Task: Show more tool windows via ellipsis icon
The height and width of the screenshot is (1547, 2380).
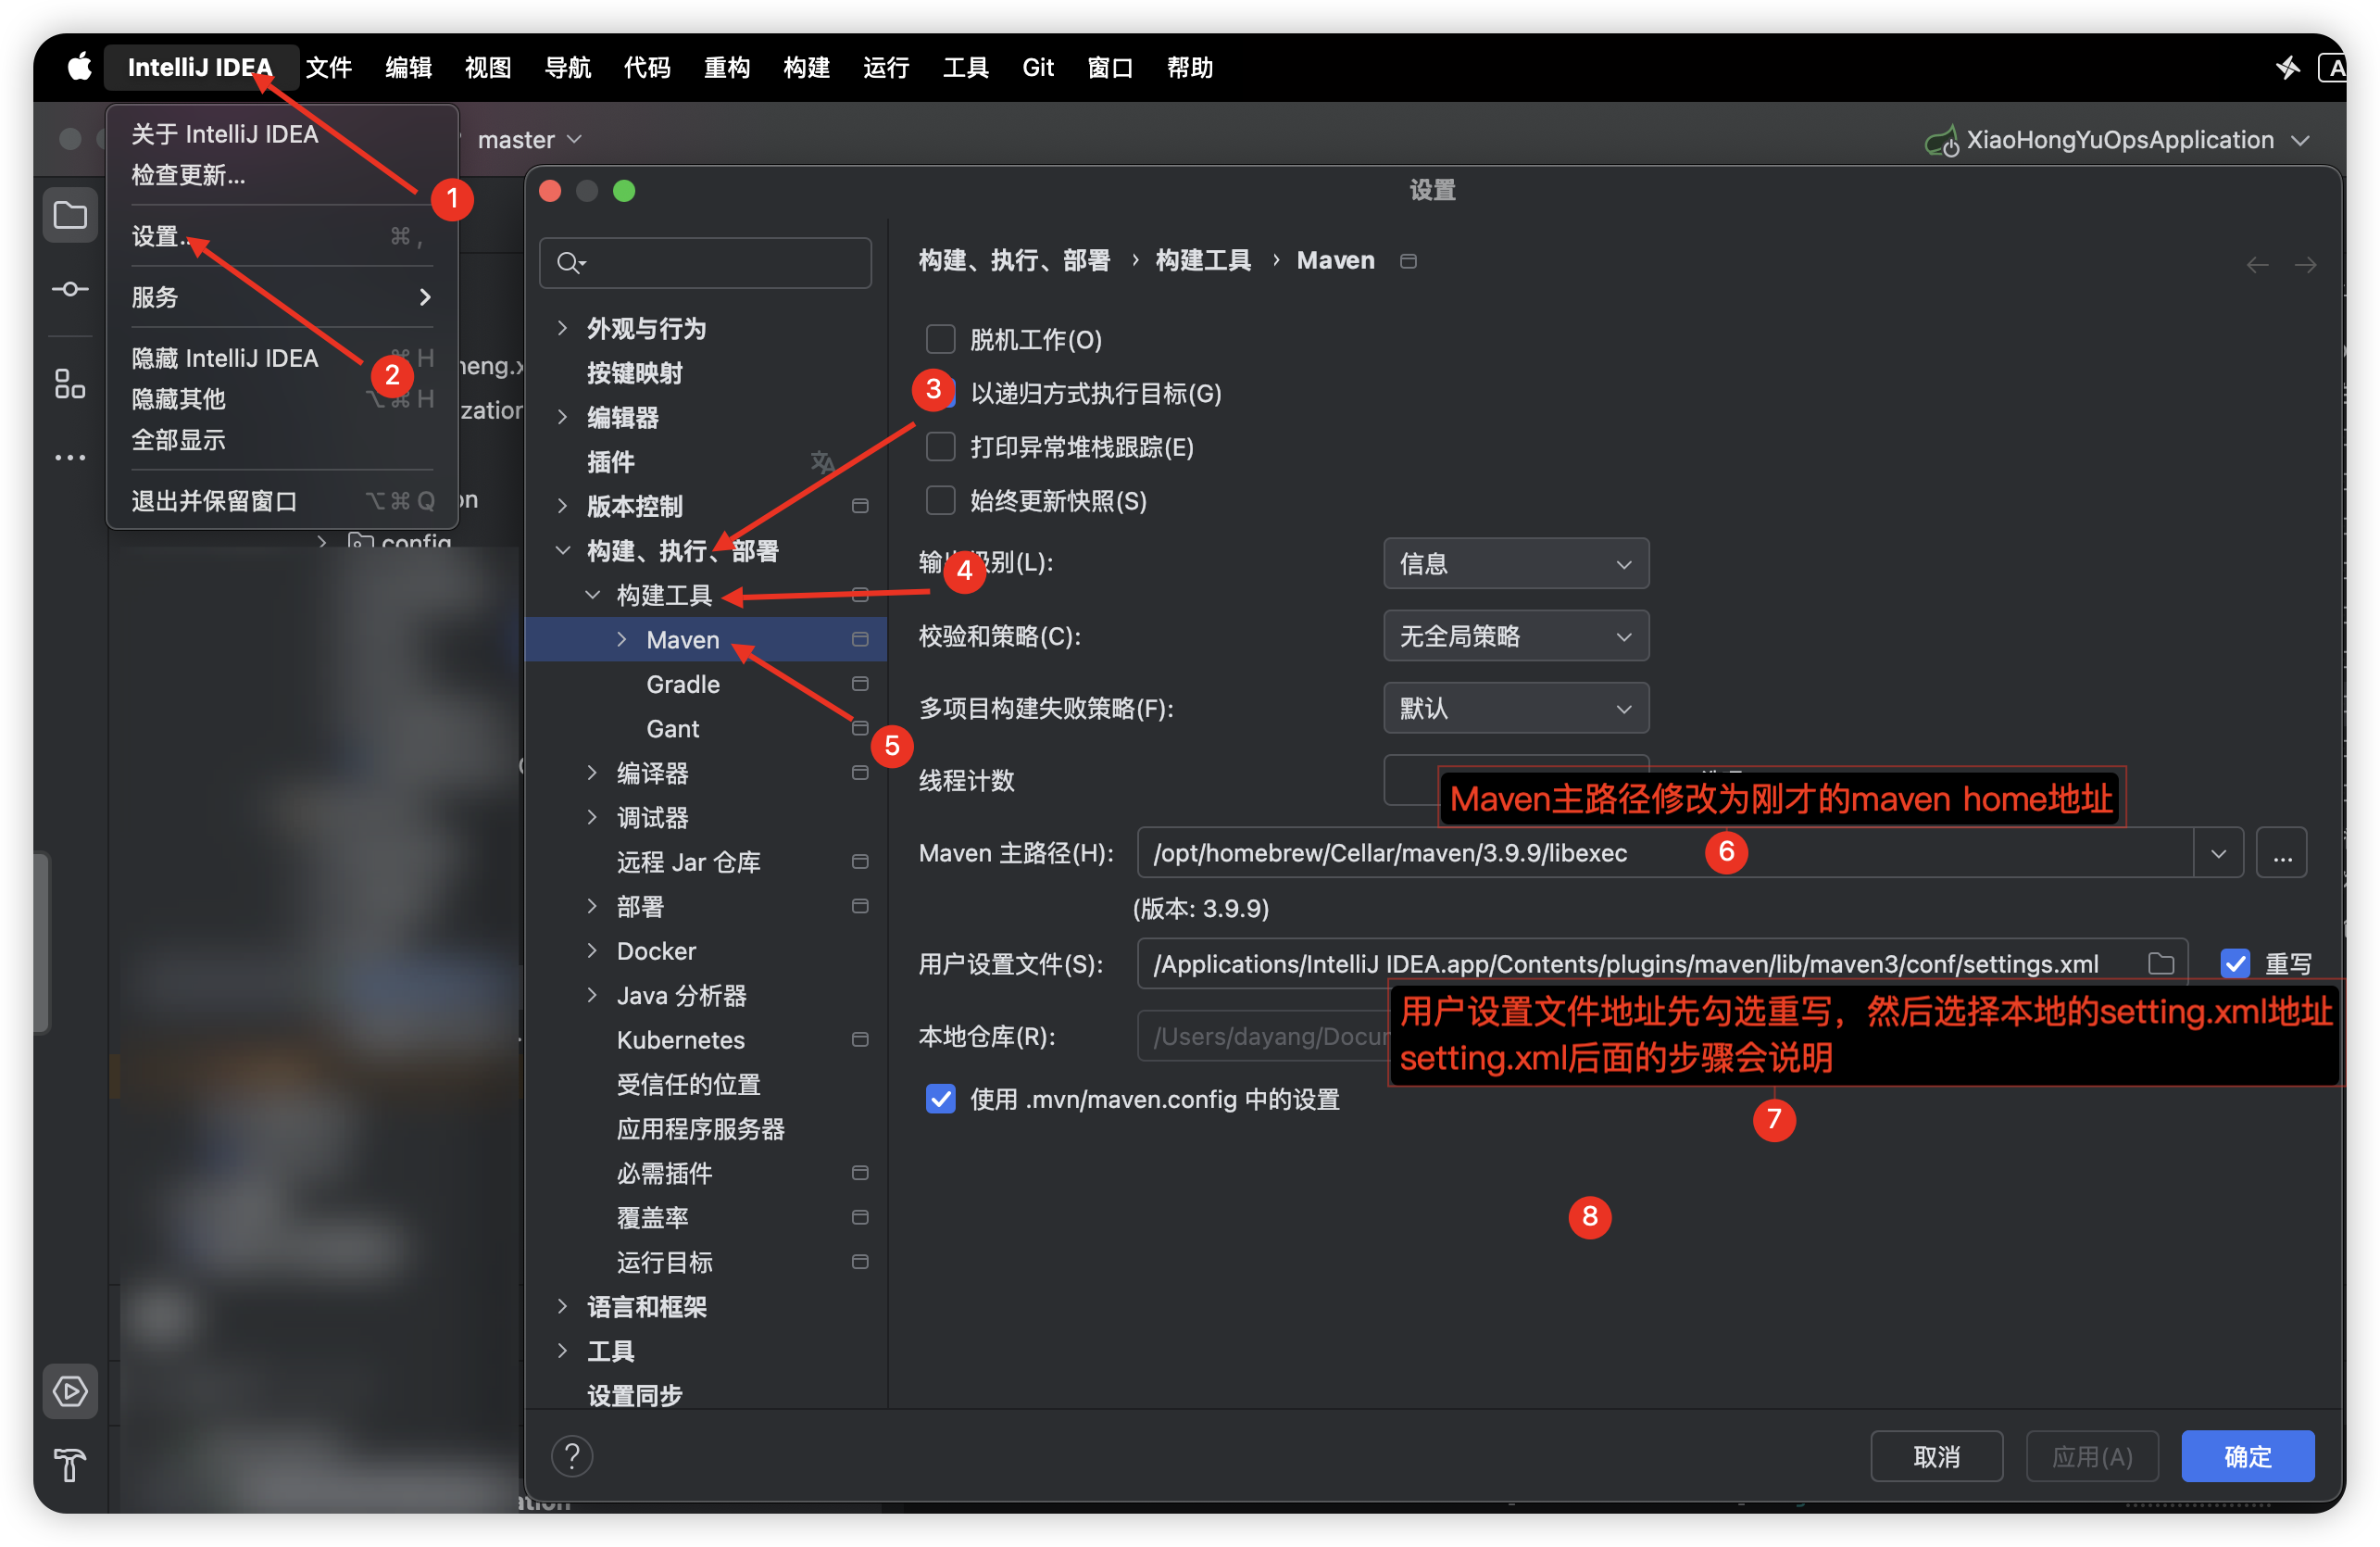Action: coord(70,457)
